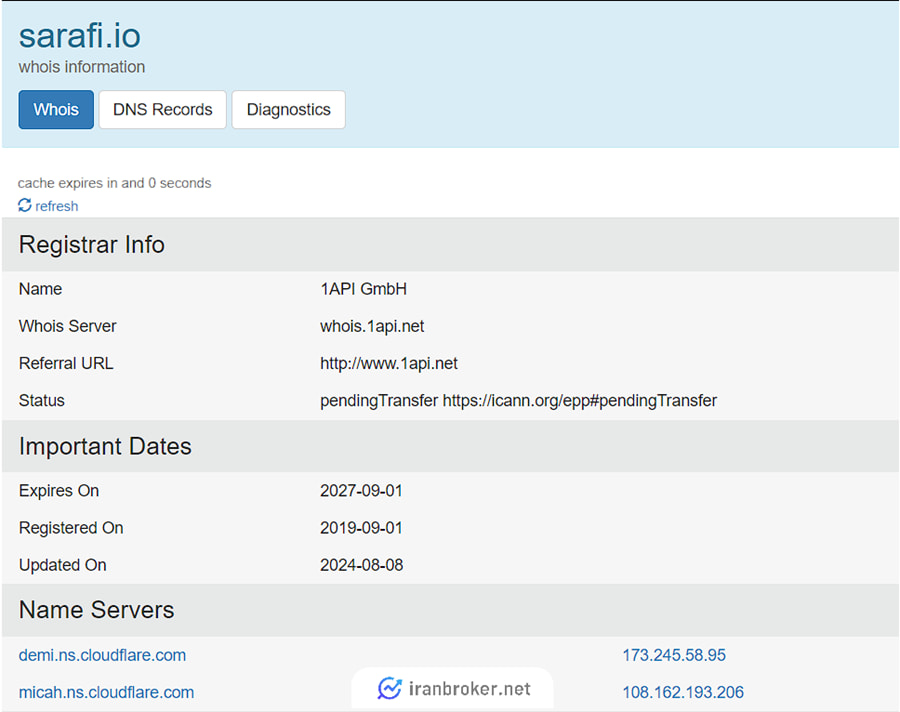Screen dimensions: 900x712
Task: Select the registrar name 1API GmbH
Action: coord(363,289)
